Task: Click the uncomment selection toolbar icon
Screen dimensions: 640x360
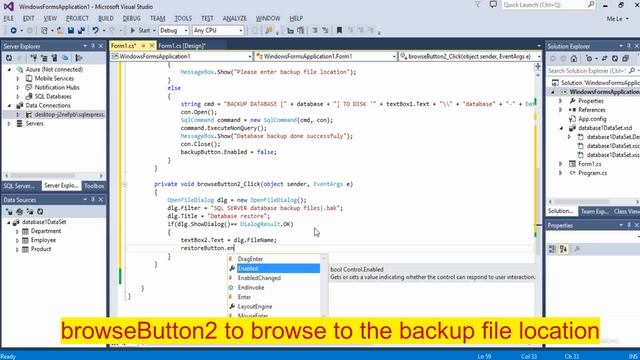Action: [x=325, y=31]
